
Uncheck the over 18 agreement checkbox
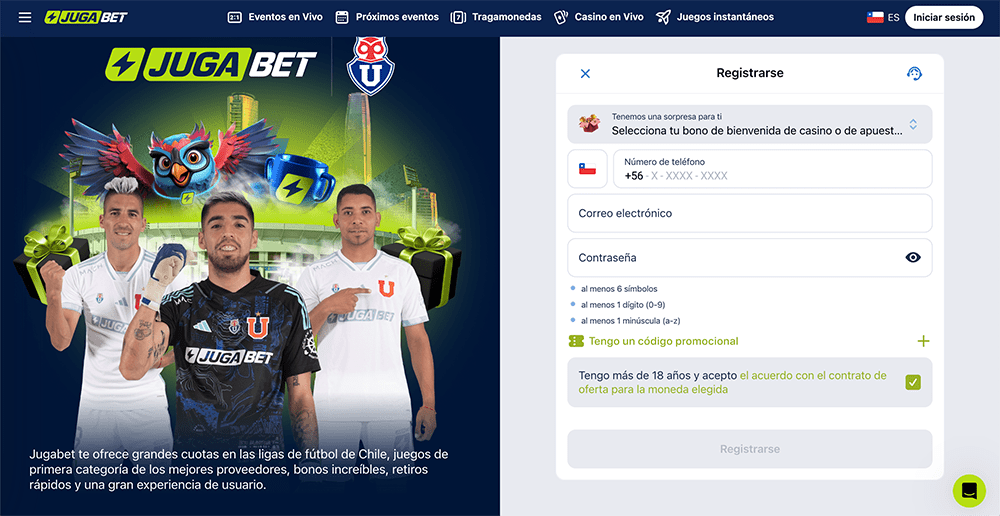[x=913, y=383]
